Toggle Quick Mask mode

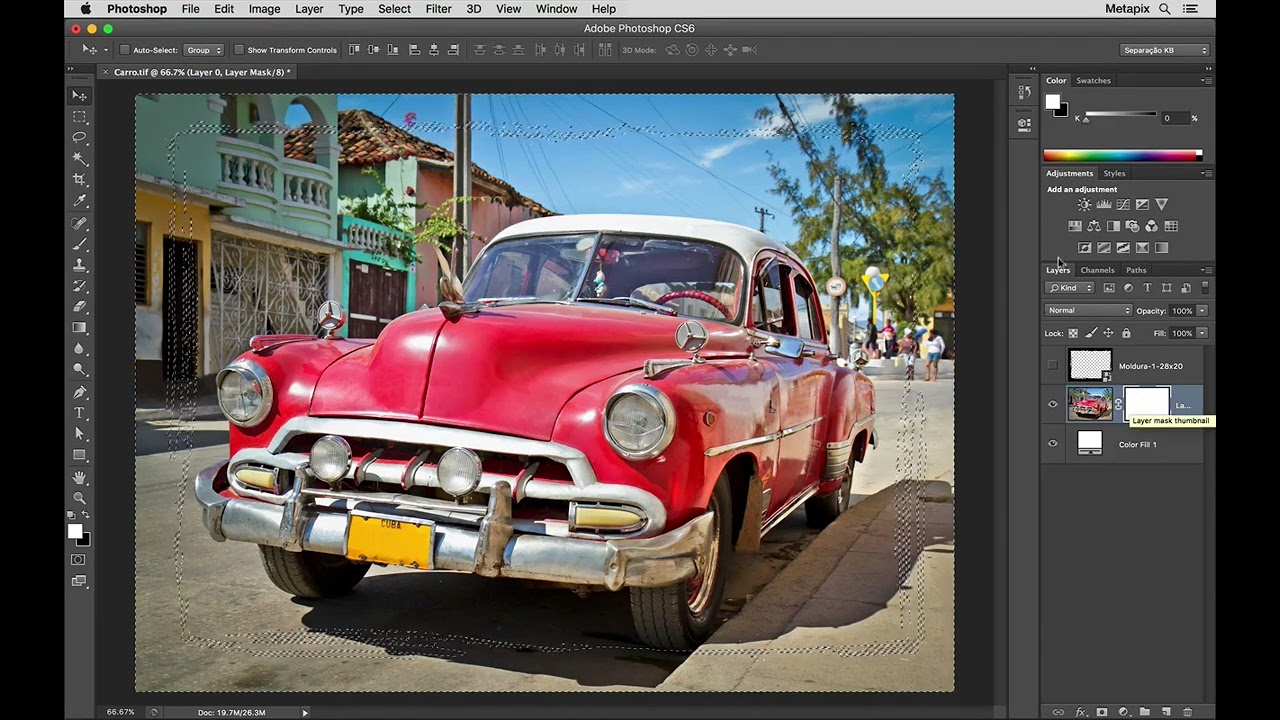[79, 560]
